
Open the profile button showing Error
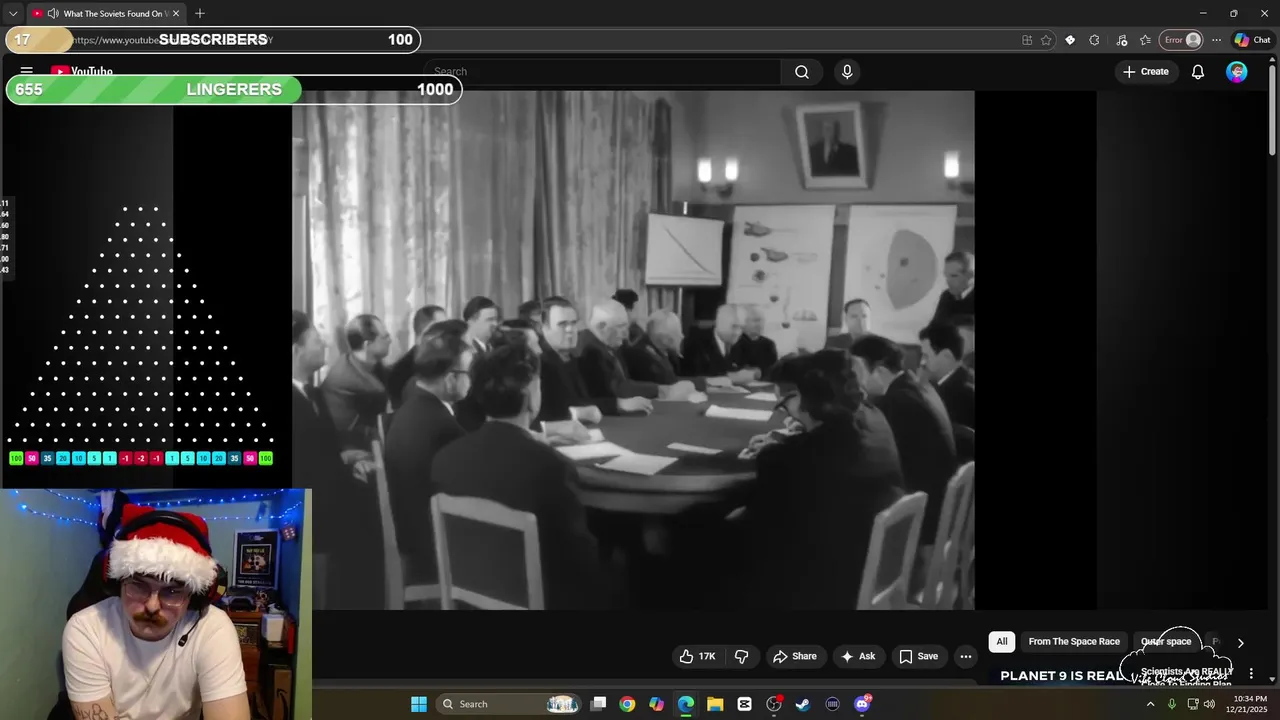(1180, 40)
